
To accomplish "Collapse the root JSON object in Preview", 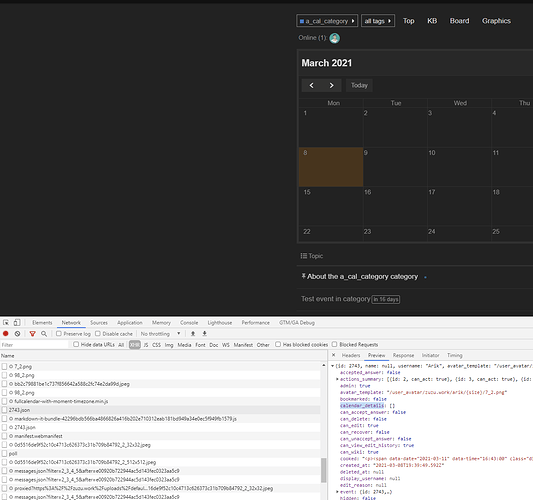I will pyautogui.click(x=332, y=366).
